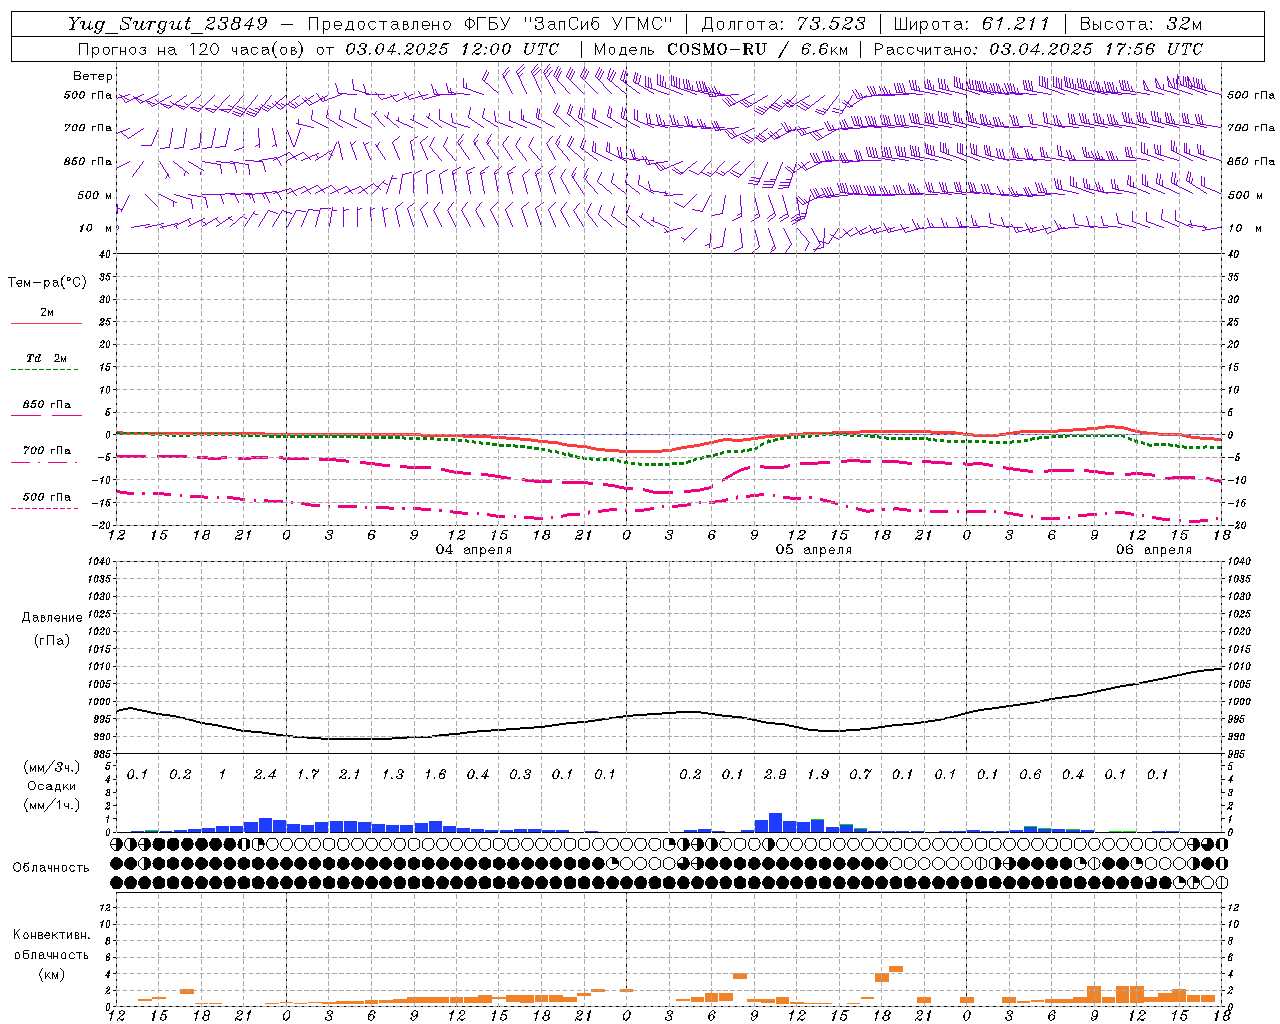Click the 3-hour precipitation value 1.3
This screenshot has height=1024, width=1280.
tap(392, 774)
